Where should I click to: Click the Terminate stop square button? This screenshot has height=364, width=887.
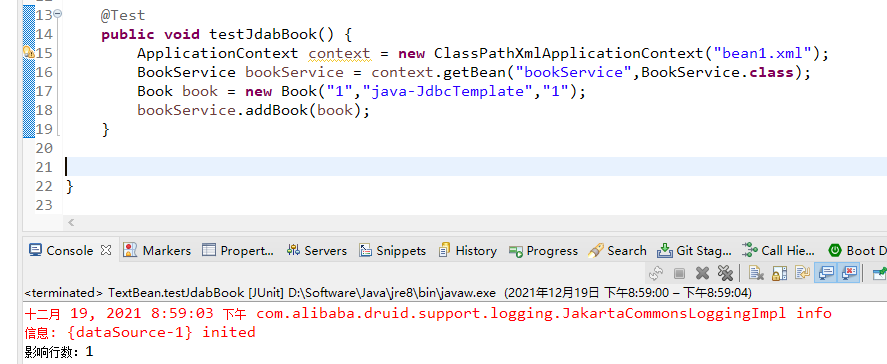point(679,273)
